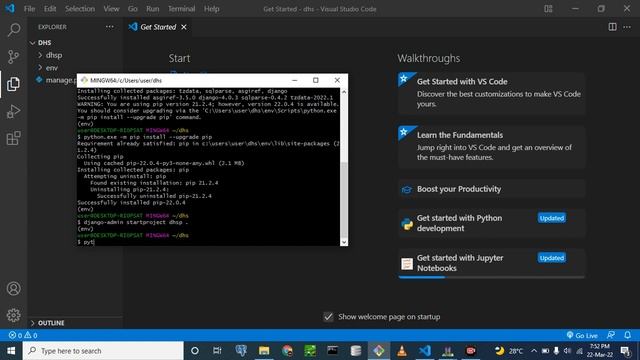
Task: Start Go Live server
Action: coord(582,335)
